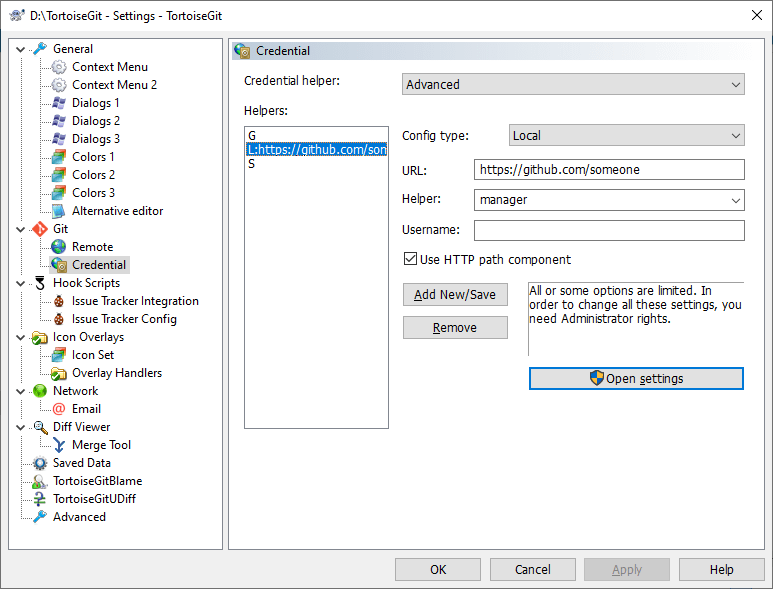This screenshot has height=589, width=773.
Task: Click the Overlay Handlers folder icon
Action: 59,373
